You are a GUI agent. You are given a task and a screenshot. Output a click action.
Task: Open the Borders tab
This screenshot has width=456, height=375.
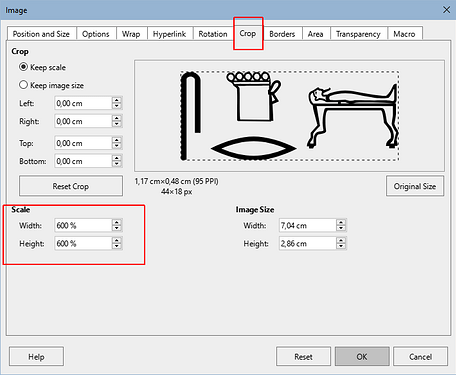point(282,34)
